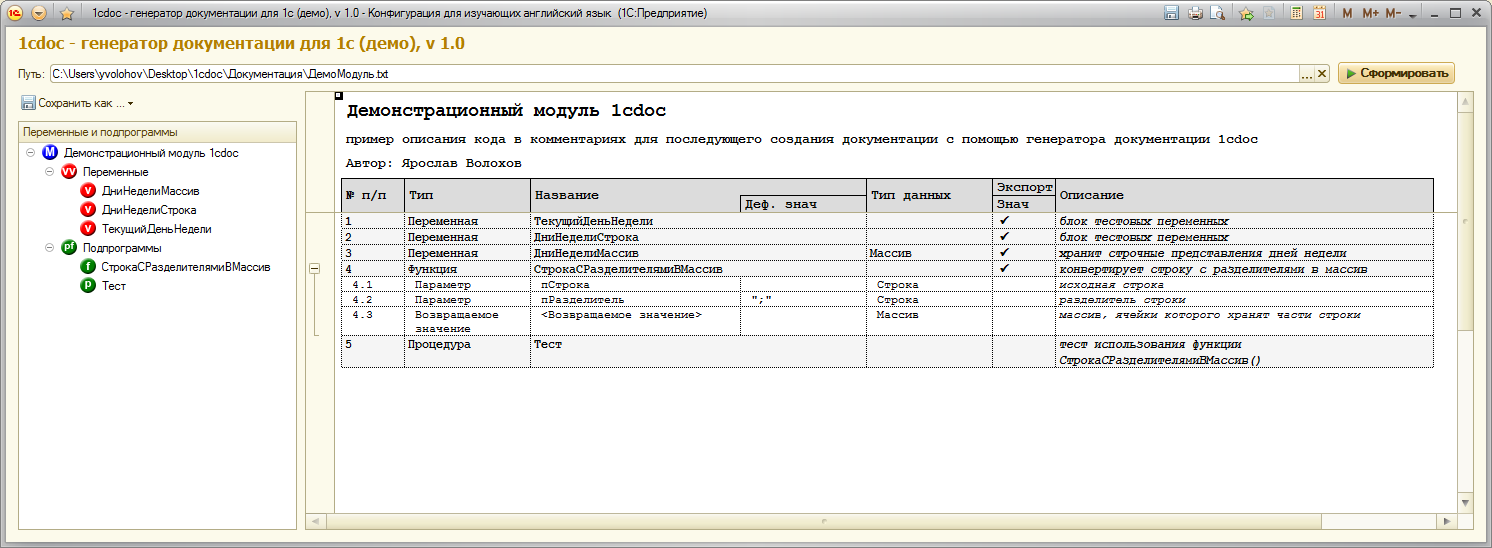Click the Деф. знач header cell

point(803,204)
